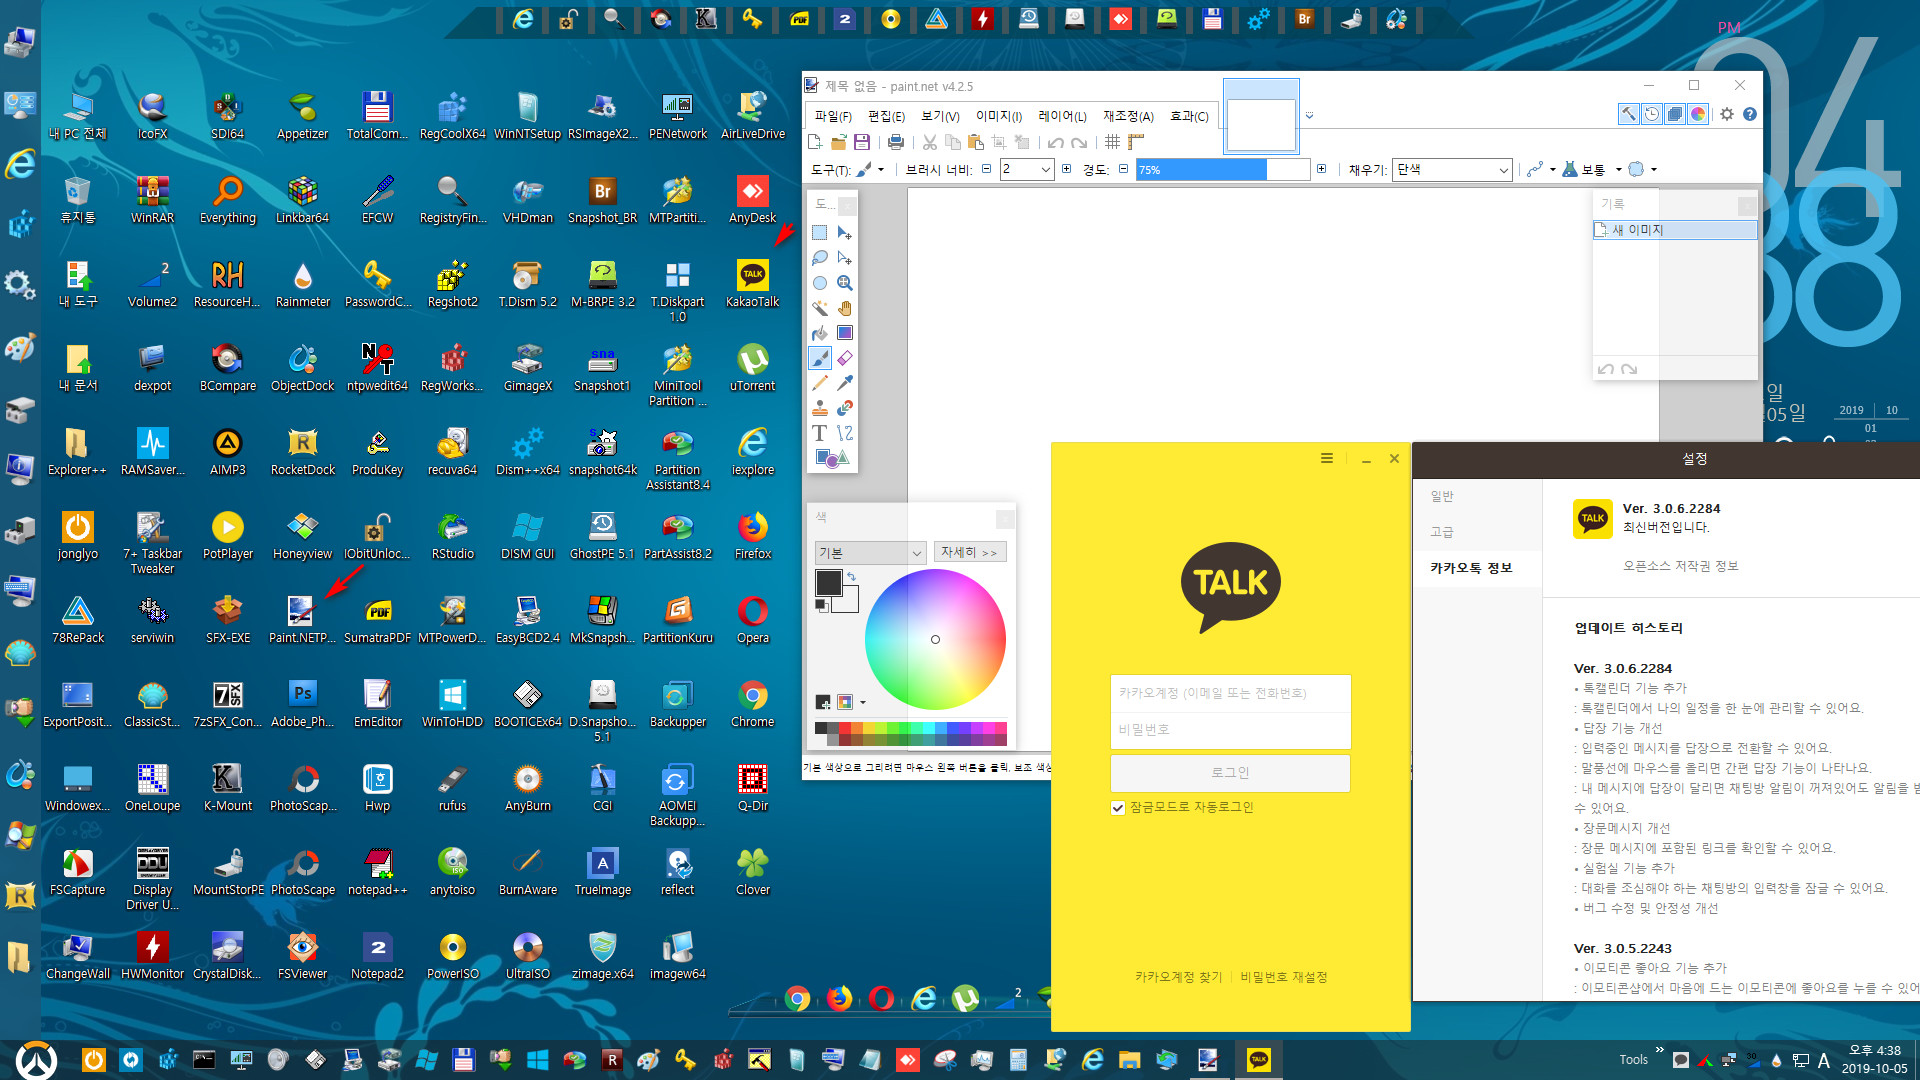Open the 기본 color selector dropdown

[x=870, y=552]
